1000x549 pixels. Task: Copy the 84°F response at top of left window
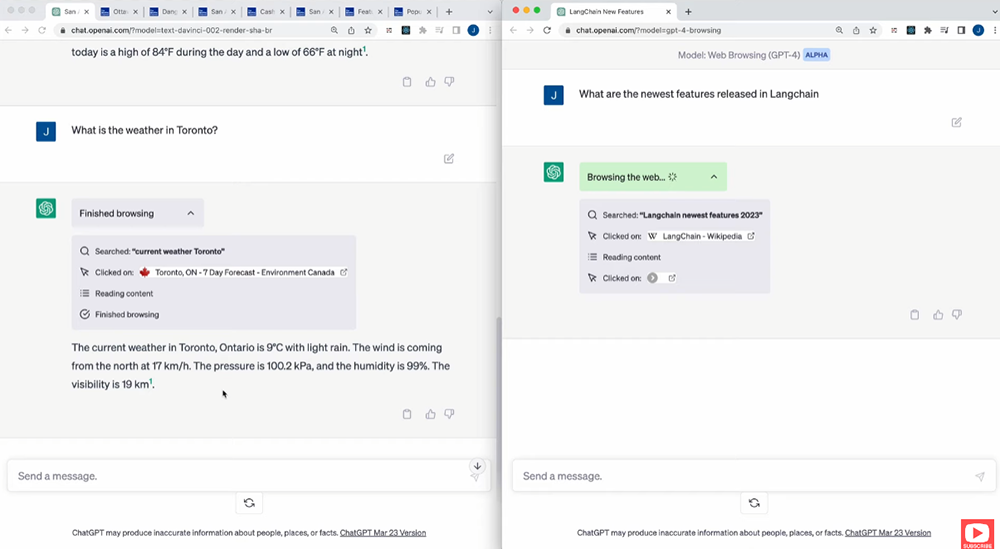(x=407, y=82)
